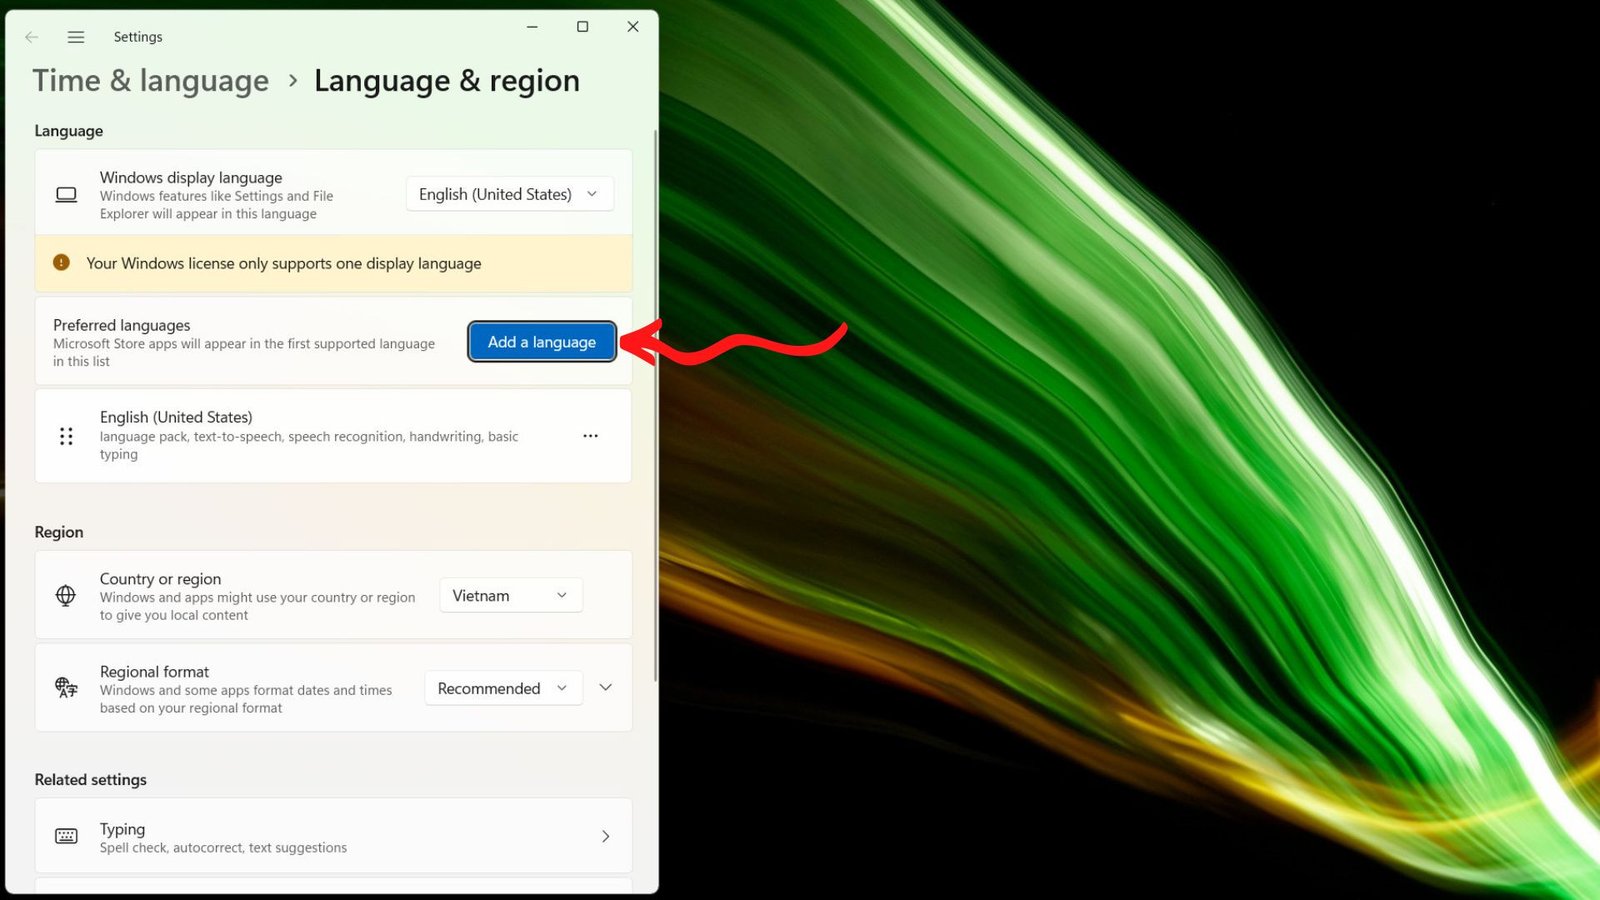Click the laptop icon beside Windows display language
Screen dimensions: 1600x900
tap(66, 195)
